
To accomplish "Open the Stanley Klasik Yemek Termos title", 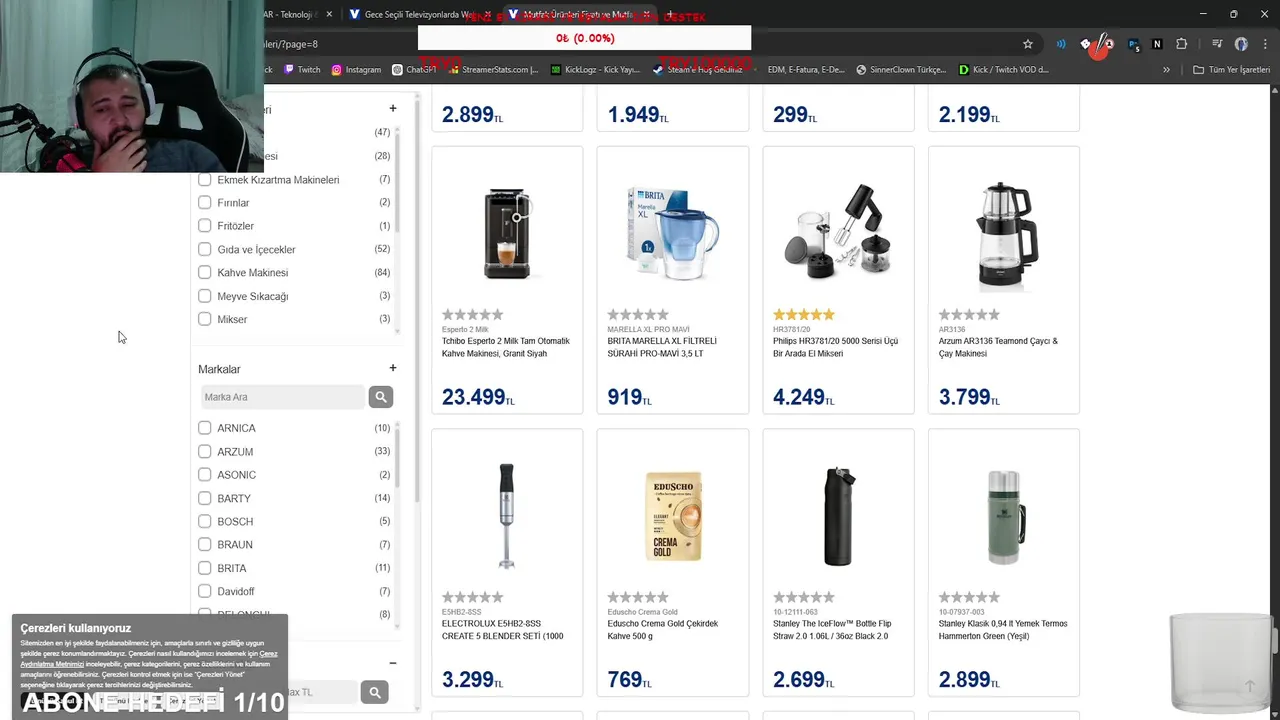I will click(1003, 630).
